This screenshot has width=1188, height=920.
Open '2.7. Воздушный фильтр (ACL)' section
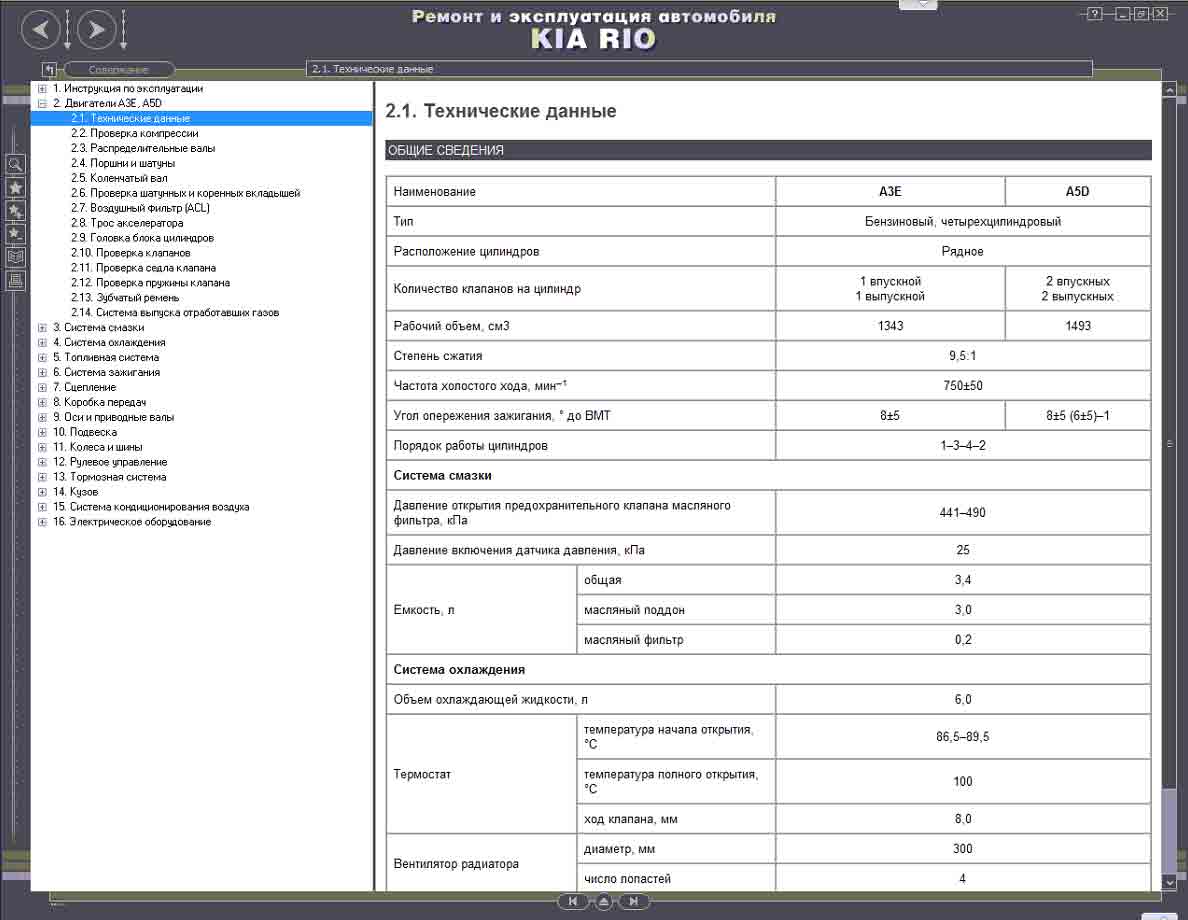point(140,208)
